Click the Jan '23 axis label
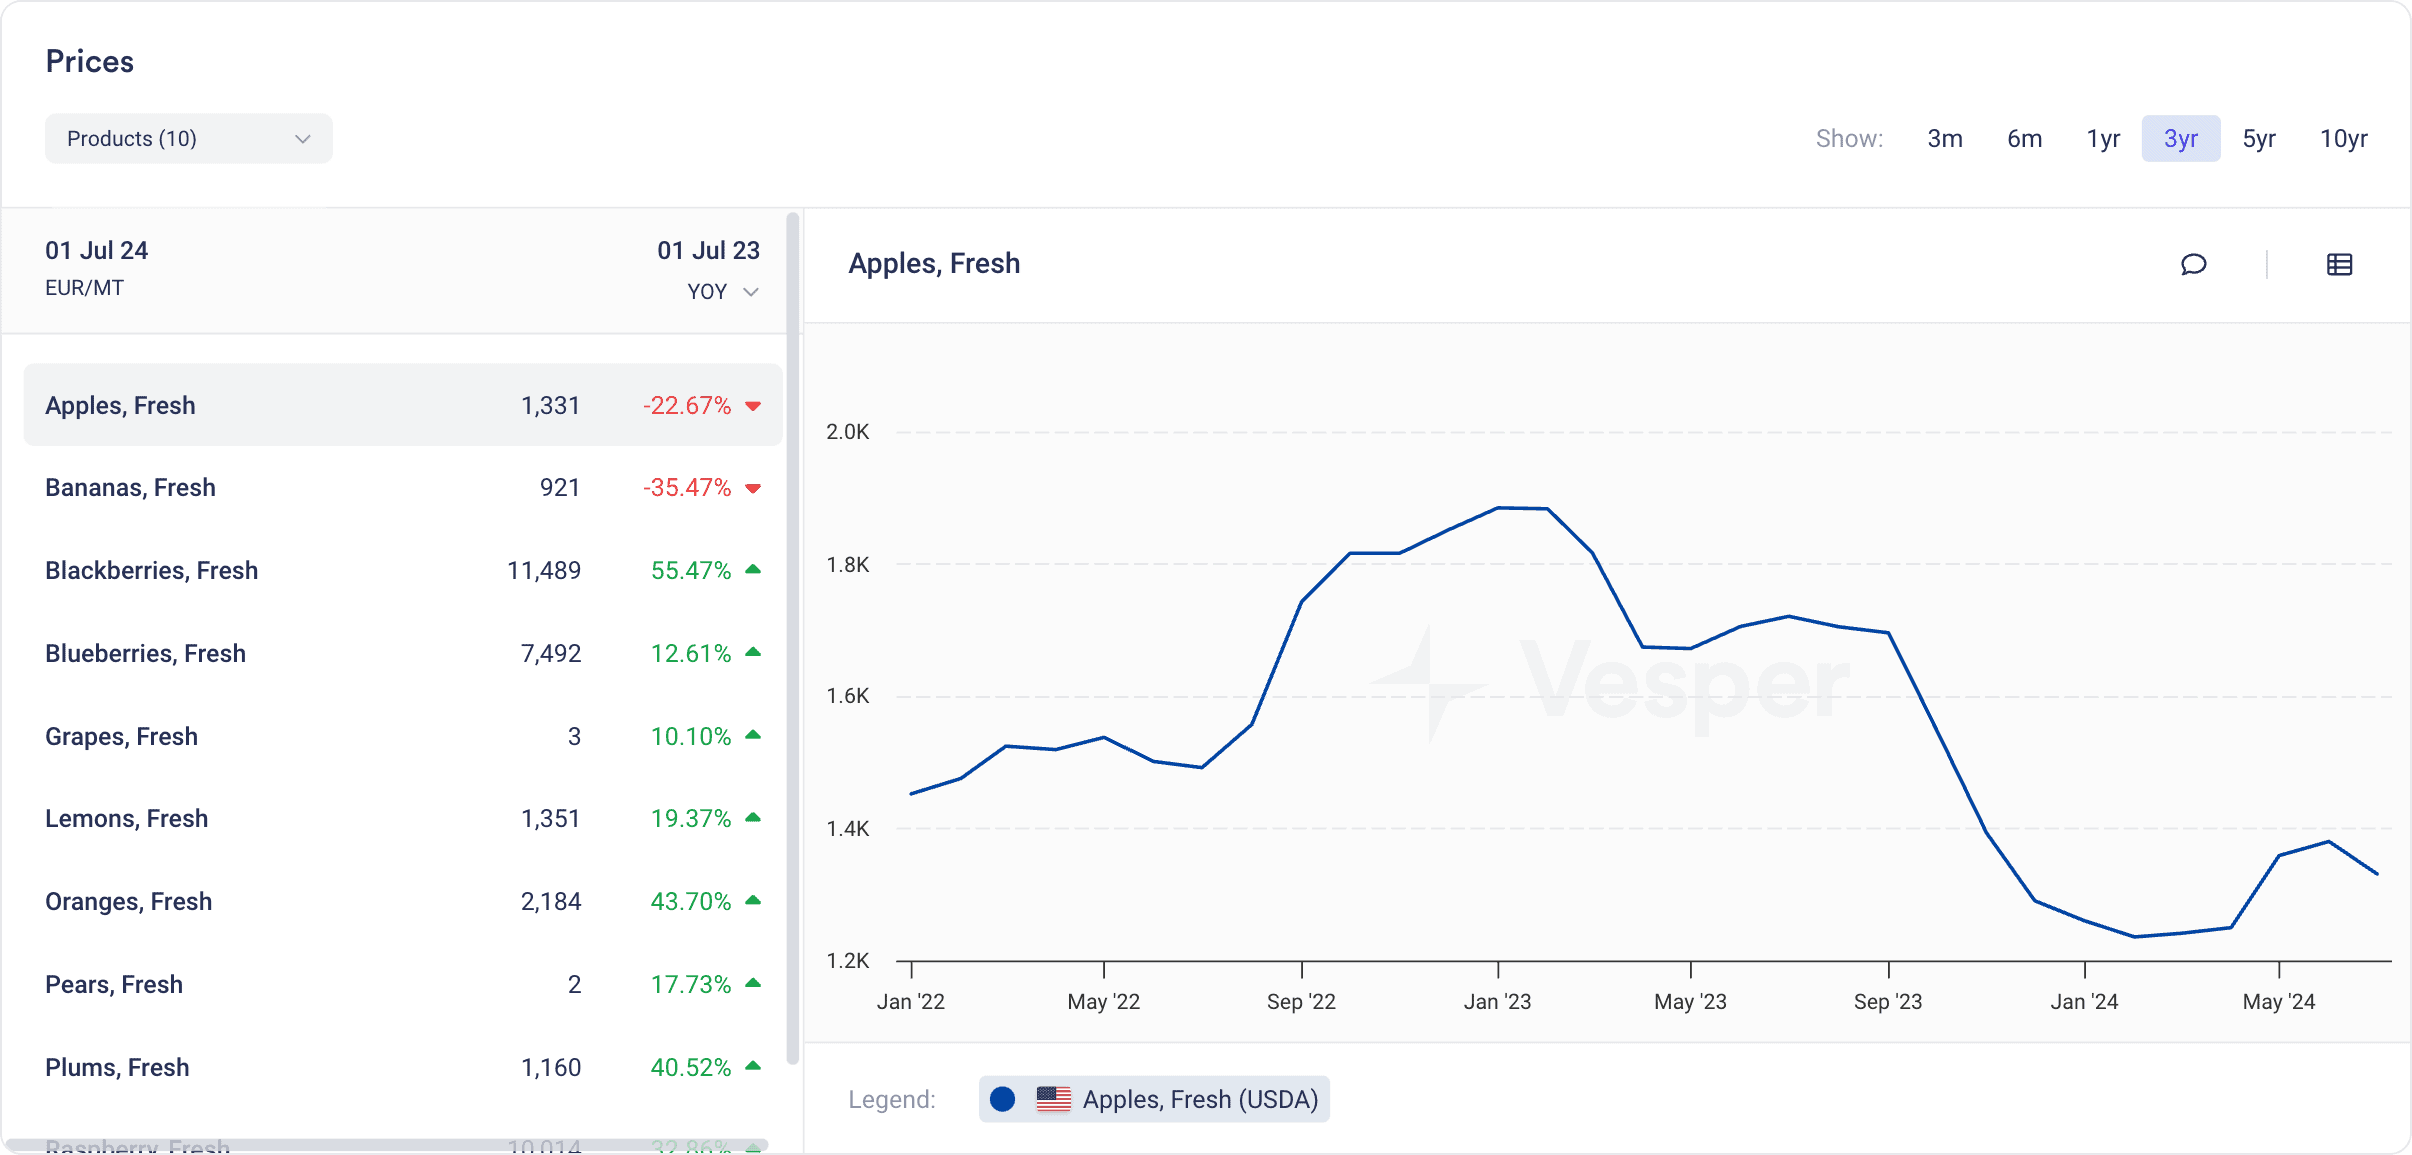 [1498, 1002]
